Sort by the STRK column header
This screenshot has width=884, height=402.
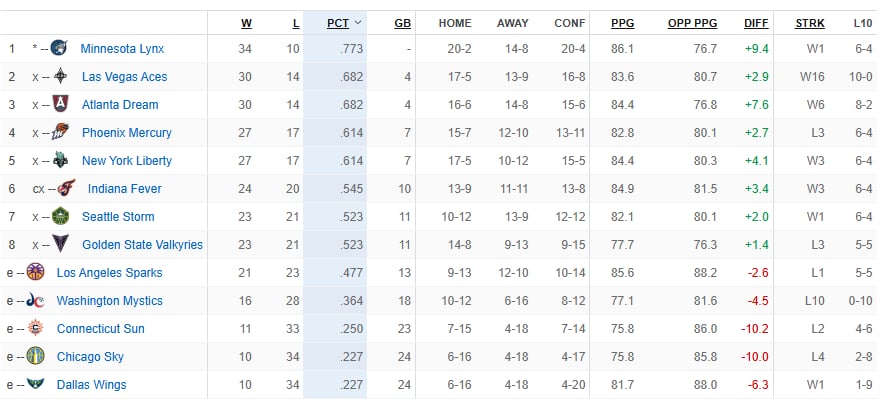(x=810, y=24)
